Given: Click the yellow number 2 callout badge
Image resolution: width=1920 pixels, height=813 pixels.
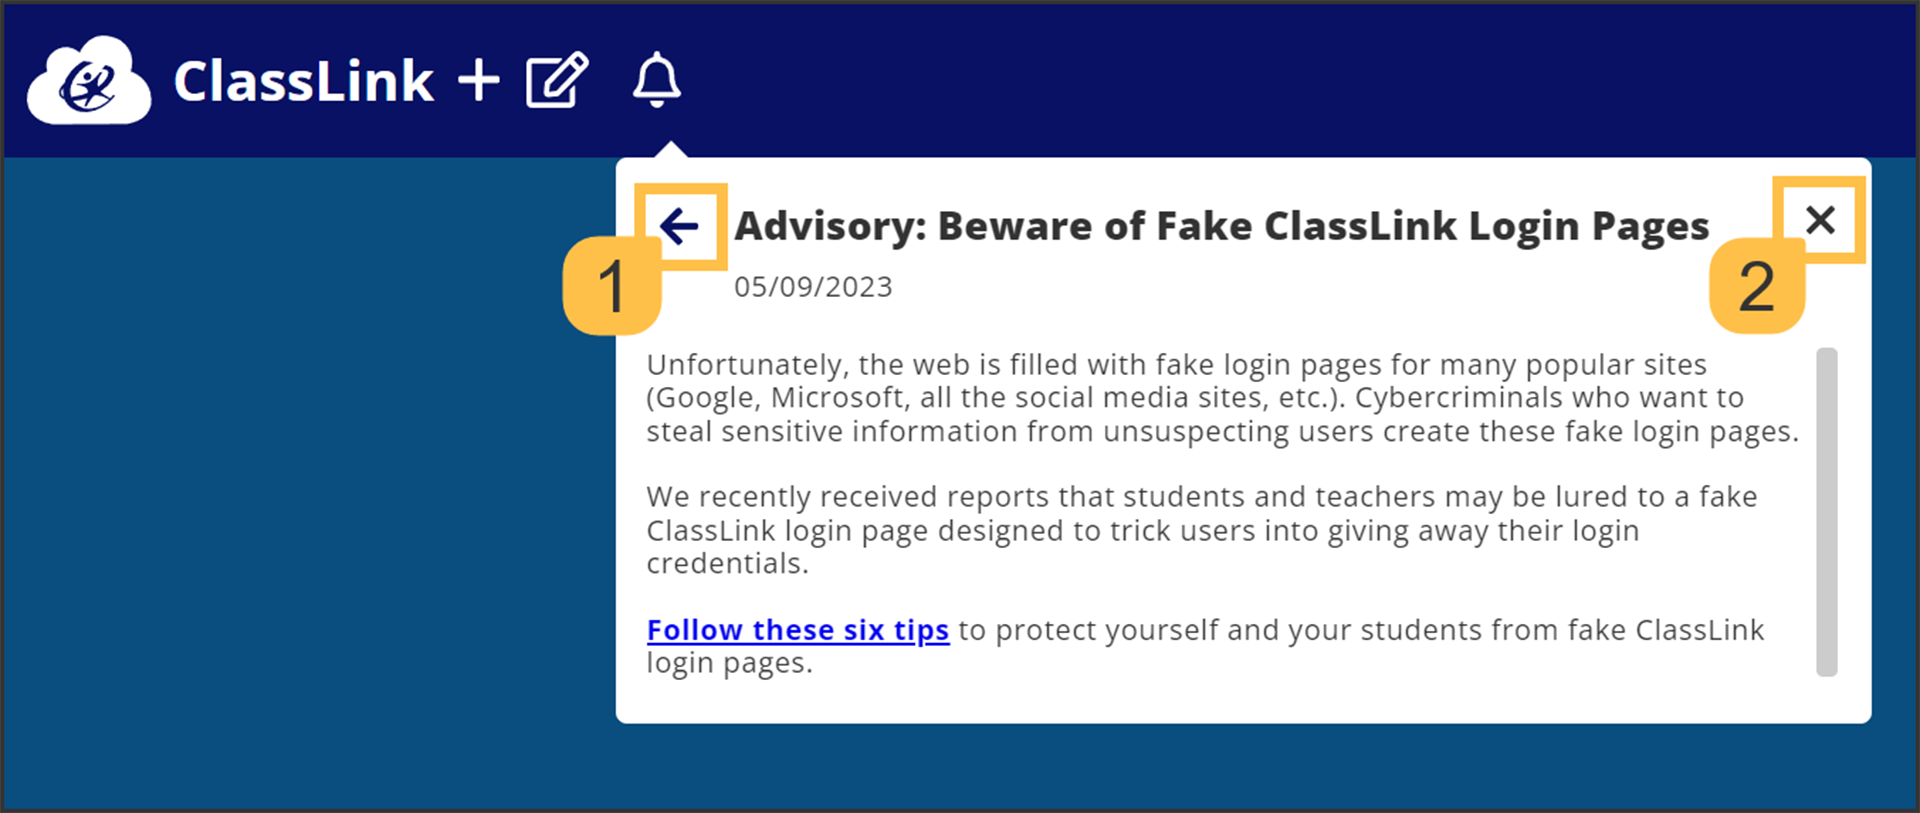Looking at the screenshot, I should pos(1756,286).
